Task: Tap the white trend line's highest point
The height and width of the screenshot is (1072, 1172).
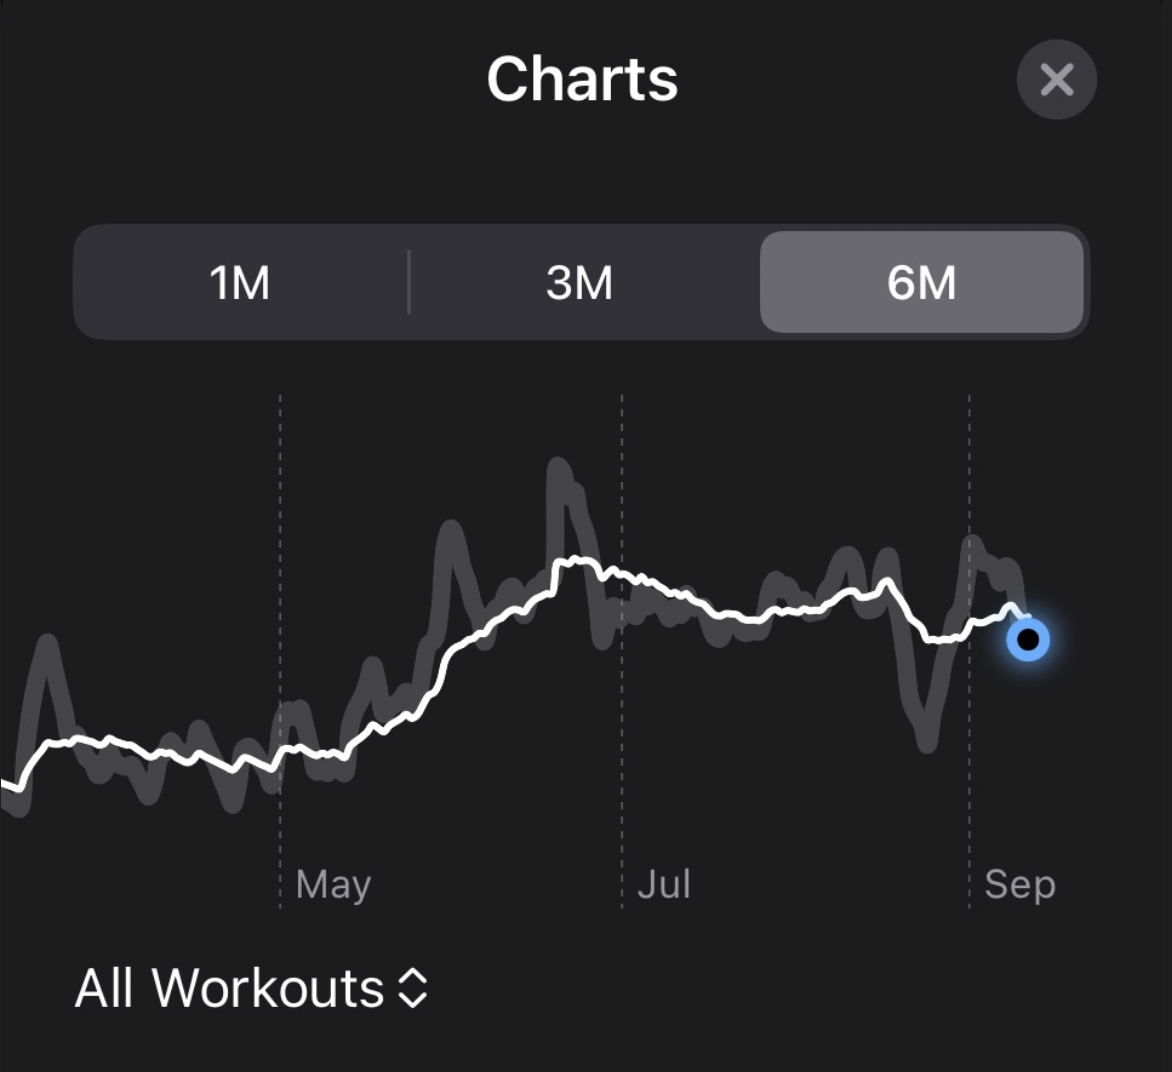Action: pyautogui.click(x=574, y=560)
